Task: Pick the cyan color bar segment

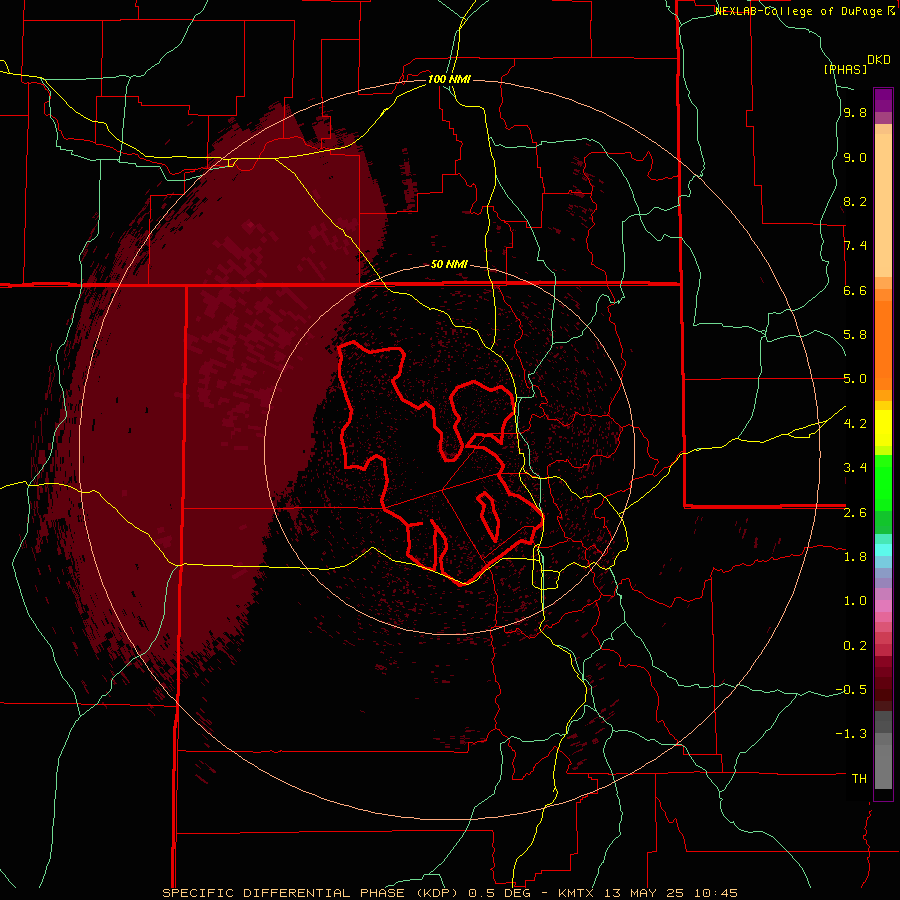Action: point(883,550)
